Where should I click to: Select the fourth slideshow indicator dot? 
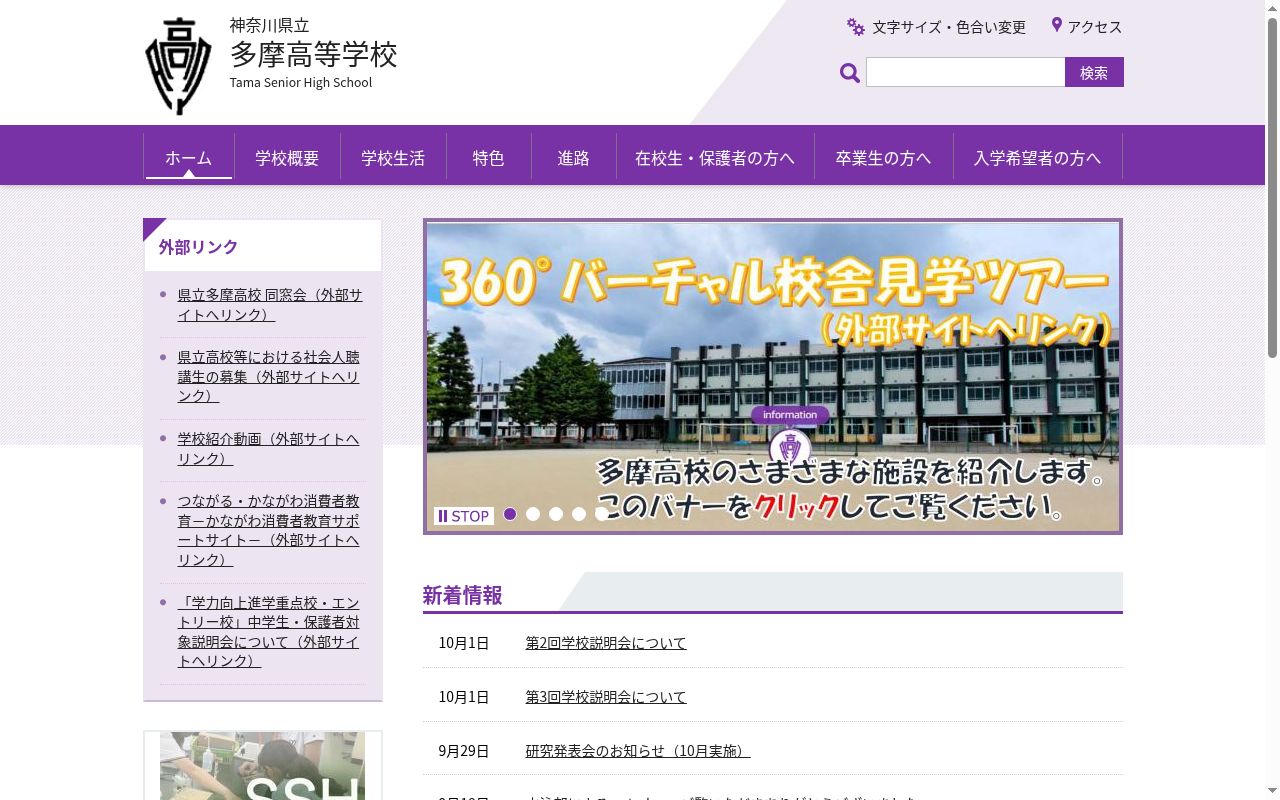(579, 514)
